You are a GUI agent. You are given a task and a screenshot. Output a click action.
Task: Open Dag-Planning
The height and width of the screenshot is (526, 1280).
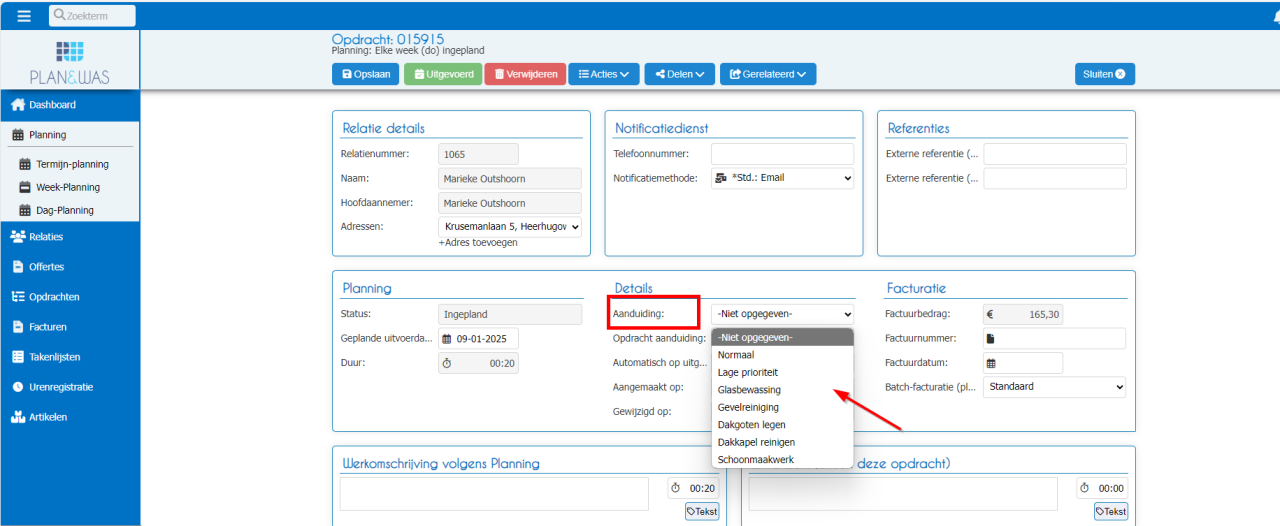(x=65, y=210)
